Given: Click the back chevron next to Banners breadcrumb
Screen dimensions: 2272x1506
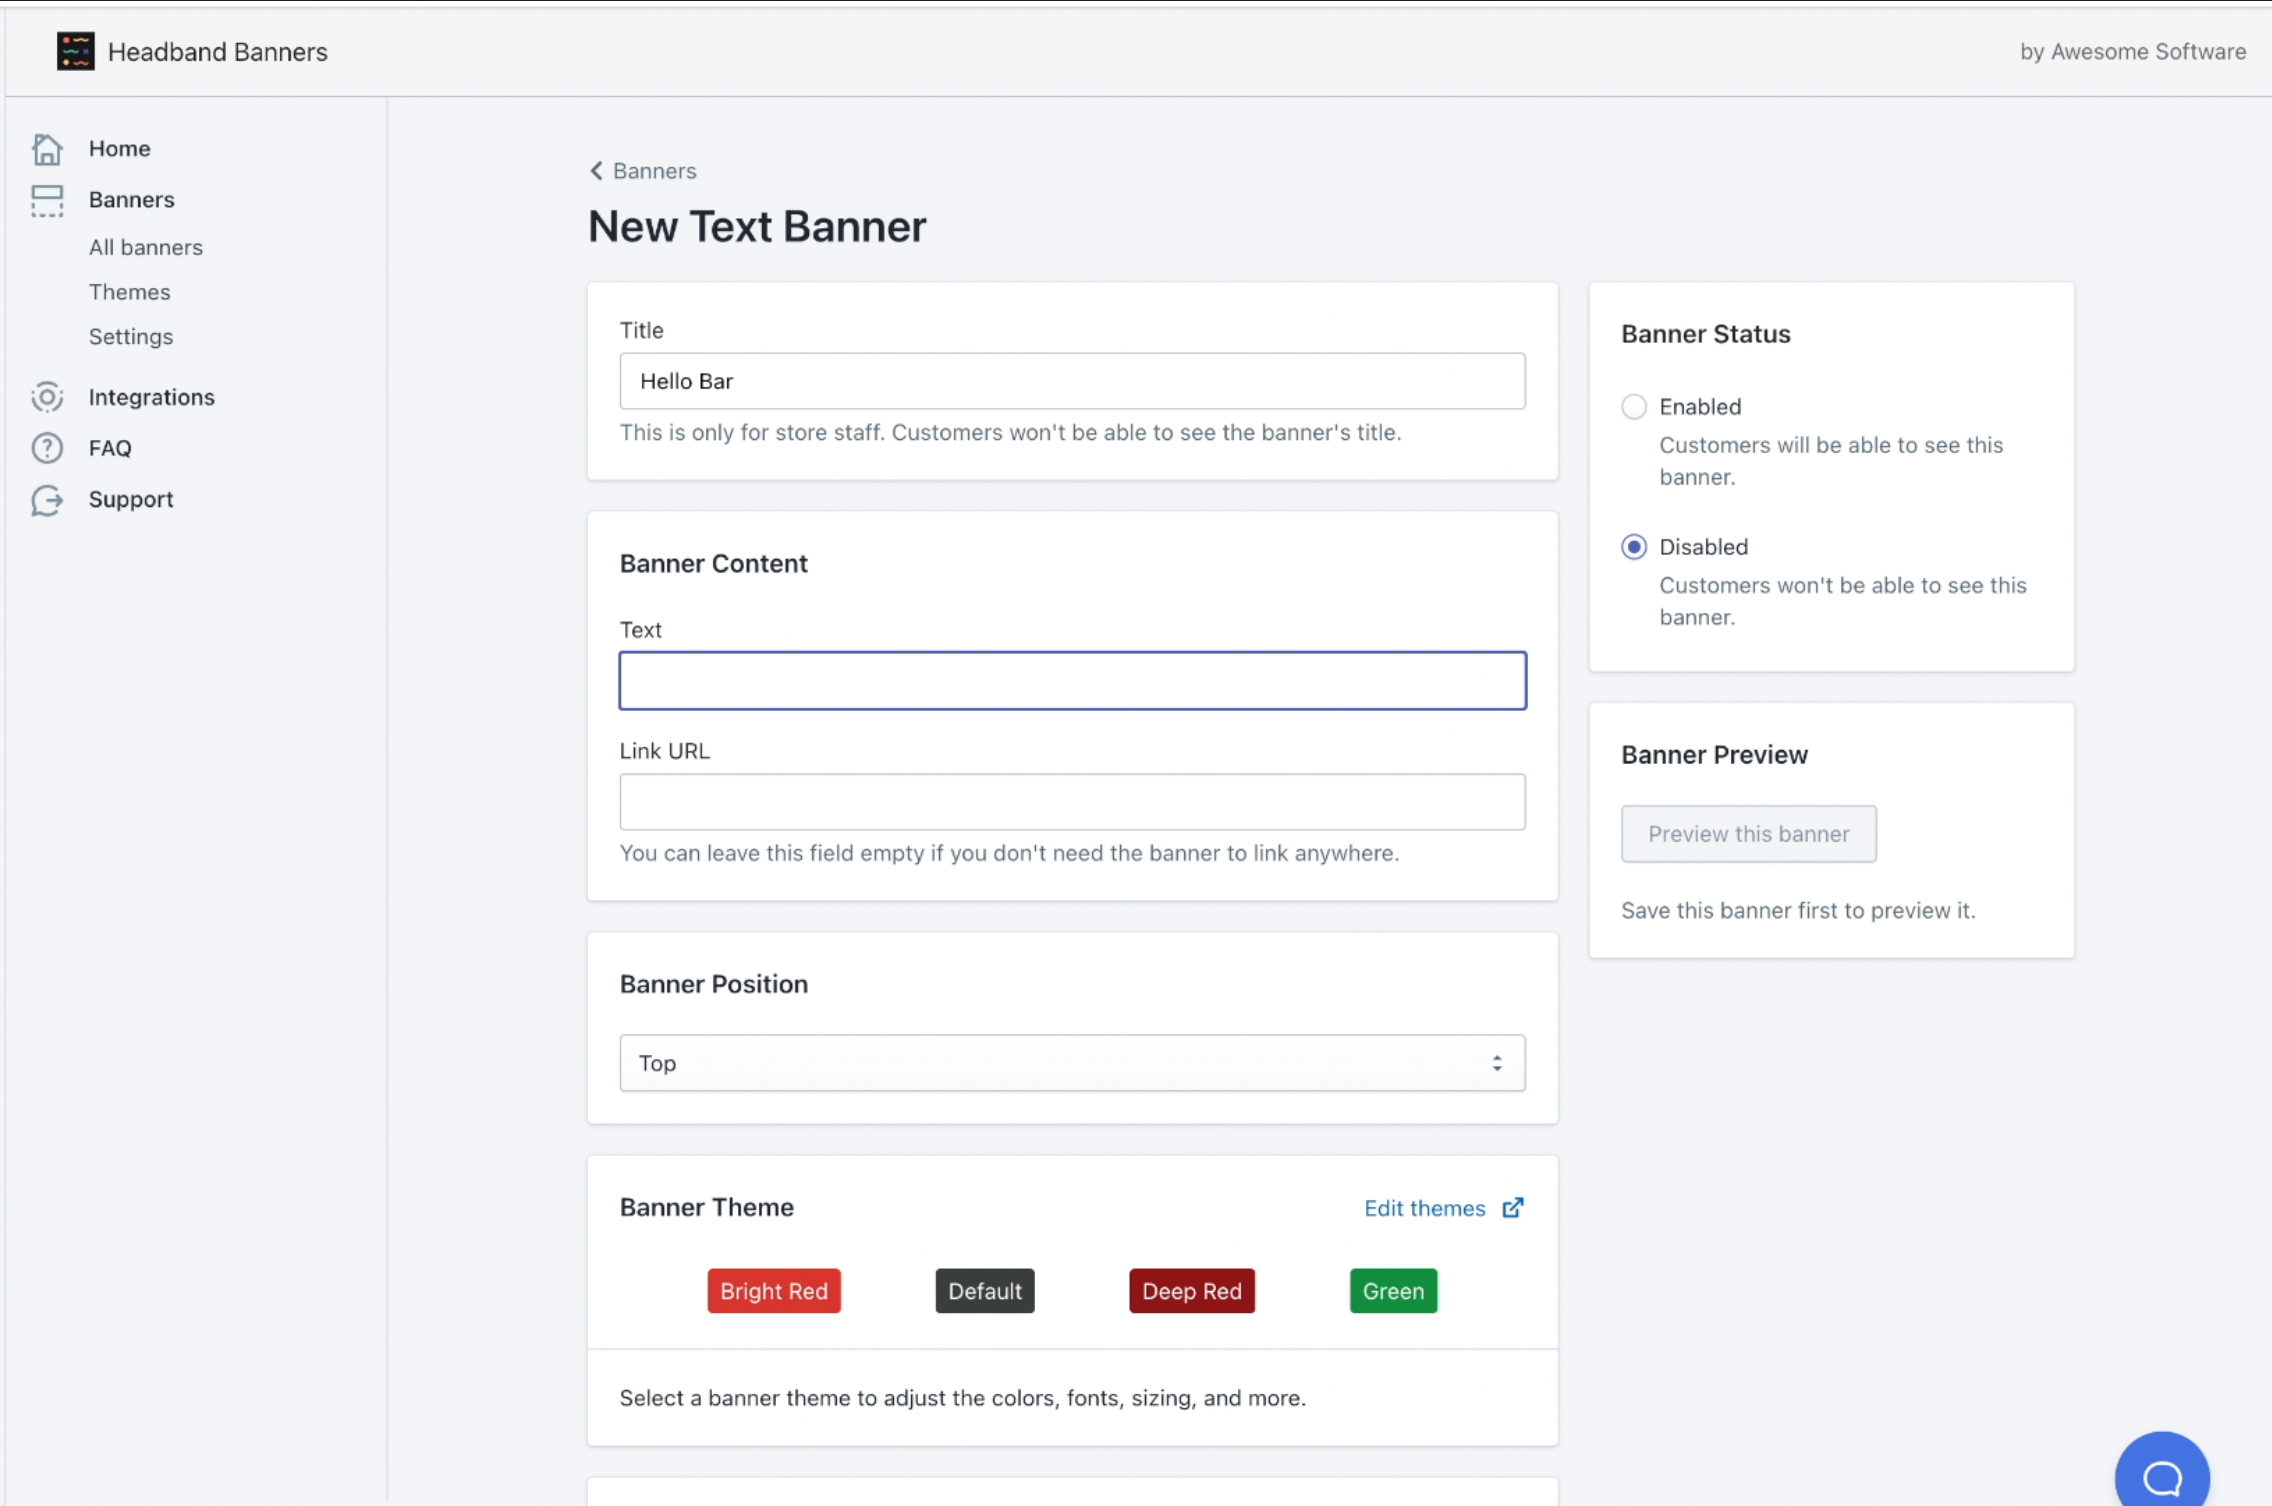Looking at the screenshot, I should pyautogui.click(x=596, y=171).
